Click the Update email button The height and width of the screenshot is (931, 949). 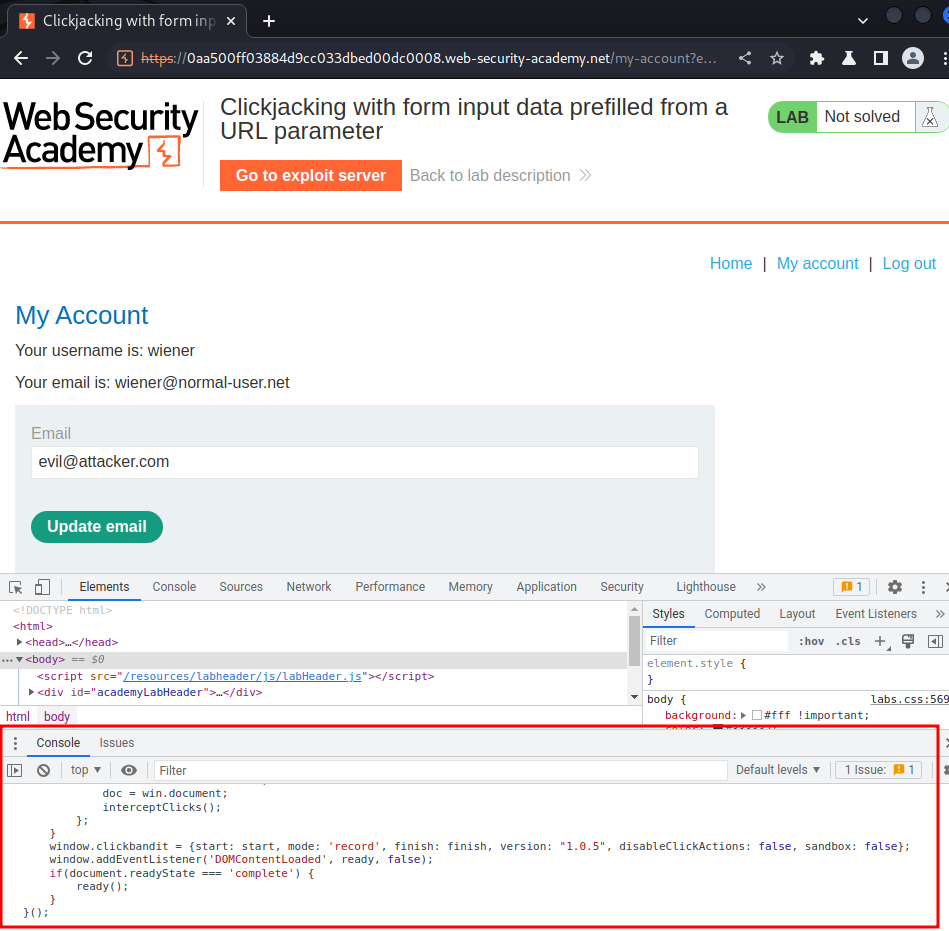click(97, 527)
